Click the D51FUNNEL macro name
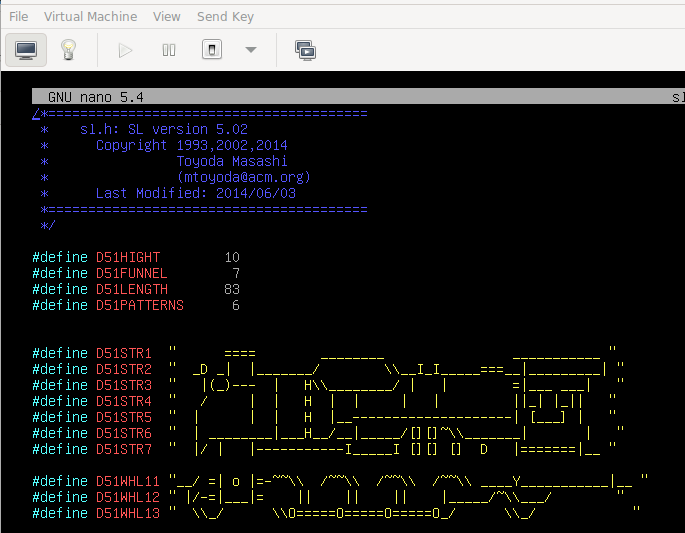This screenshot has width=685, height=533. coord(131,273)
